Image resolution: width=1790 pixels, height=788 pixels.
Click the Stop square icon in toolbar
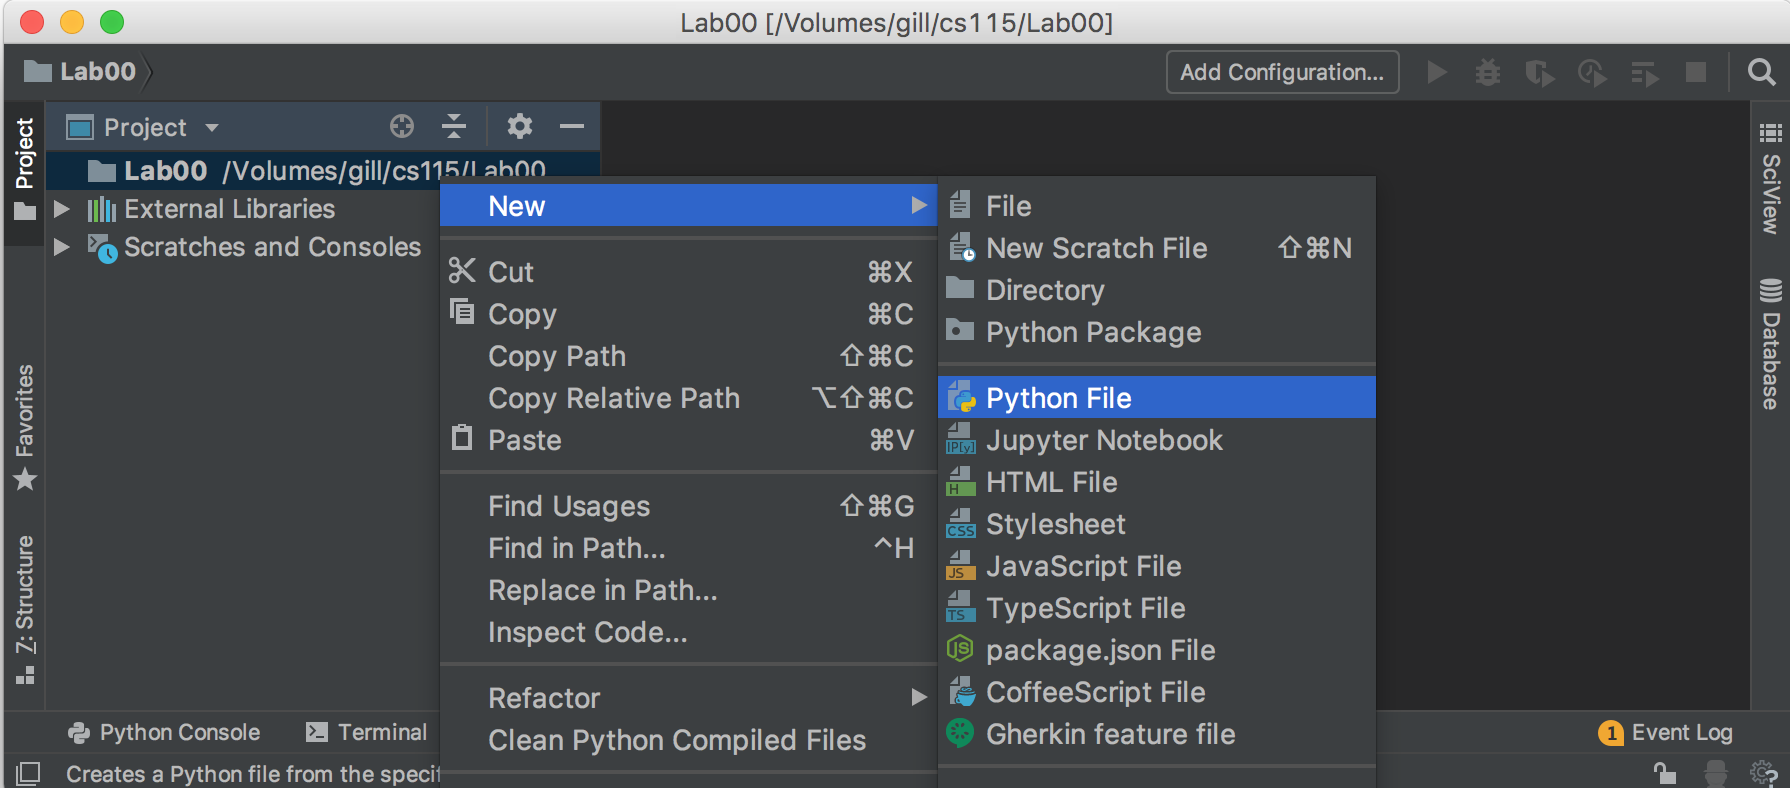pos(1696,72)
